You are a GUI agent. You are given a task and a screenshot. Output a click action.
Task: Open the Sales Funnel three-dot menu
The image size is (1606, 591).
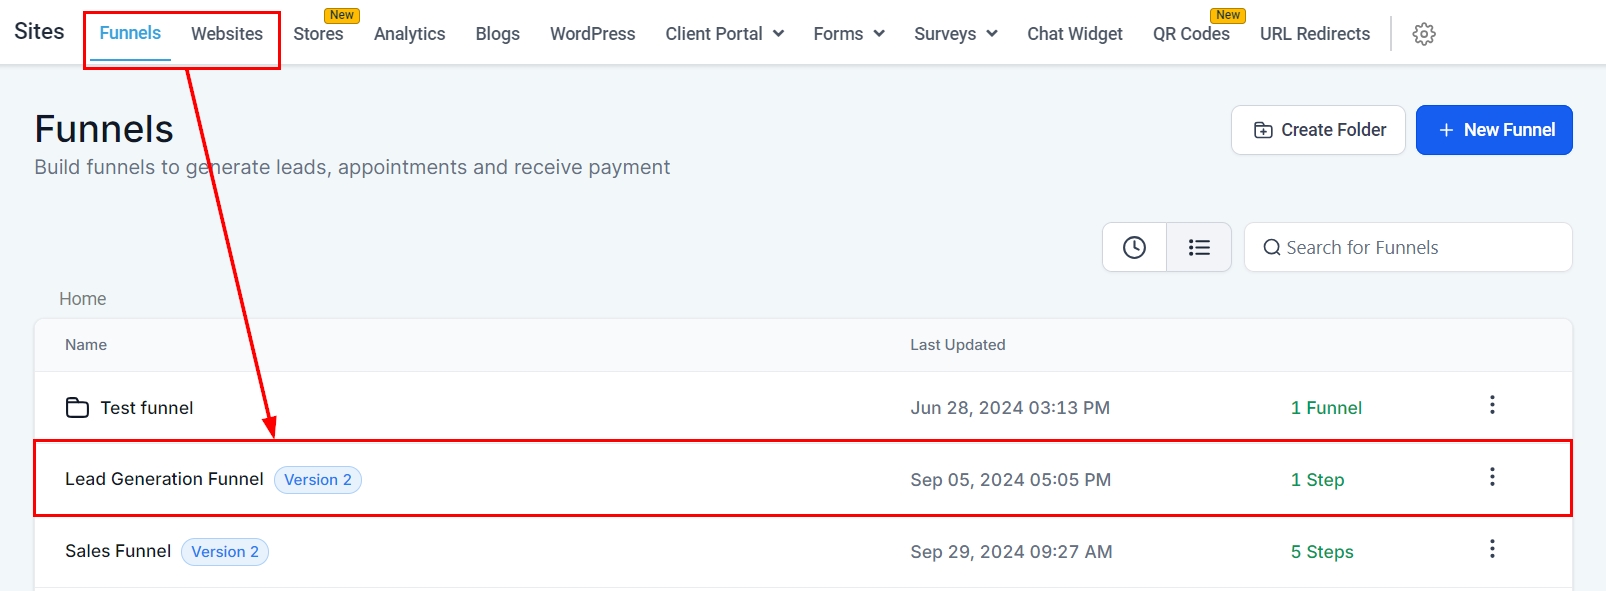[x=1492, y=549]
